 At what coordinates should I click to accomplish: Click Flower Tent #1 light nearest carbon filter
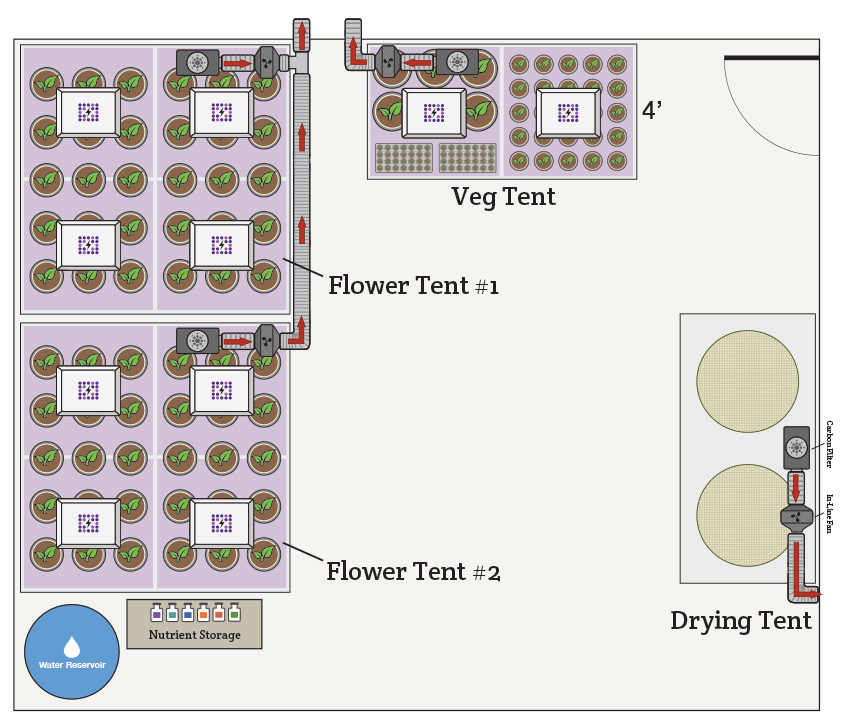[x=222, y=112]
